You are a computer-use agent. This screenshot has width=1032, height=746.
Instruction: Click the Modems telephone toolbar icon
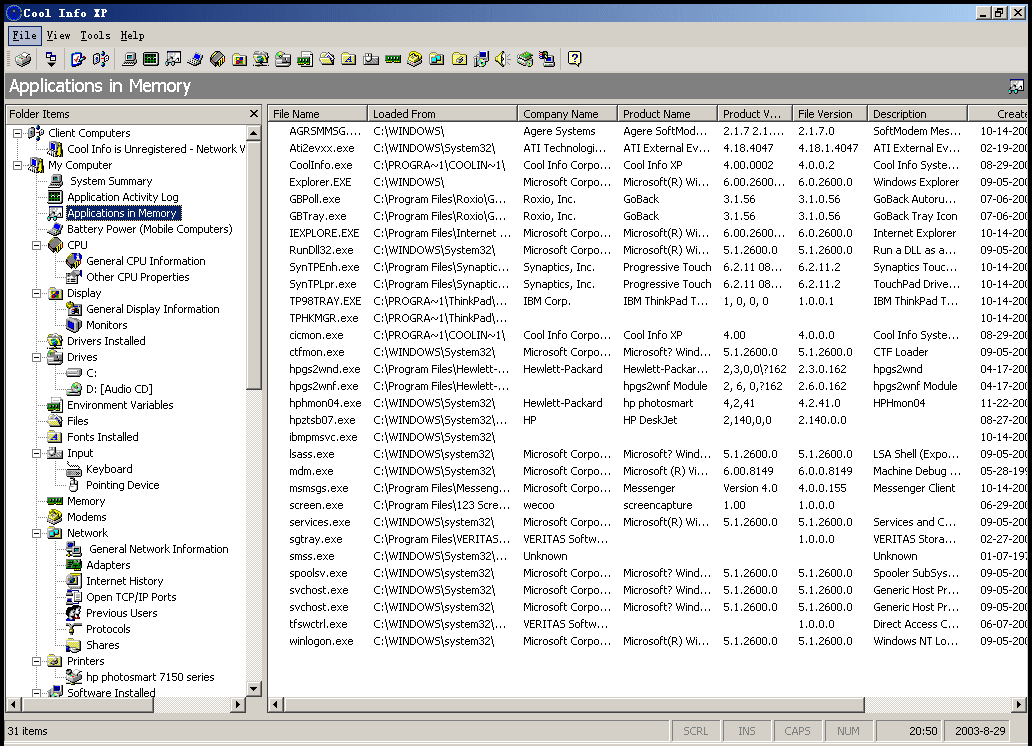pyautogui.click(x=415, y=59)
